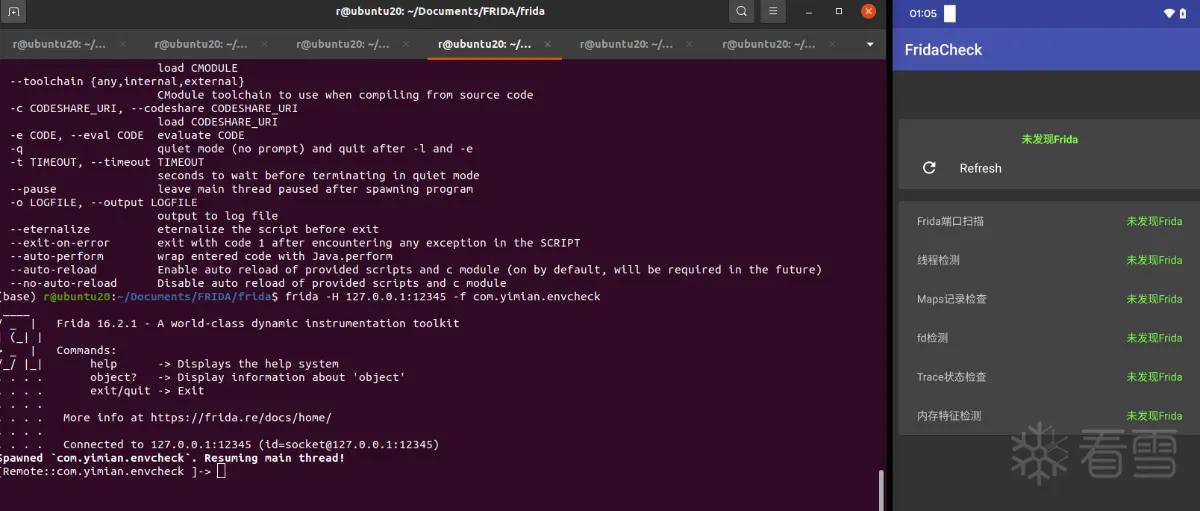
Task: Click the '--no-auto-reload' option in terminal
Action: 64,283
